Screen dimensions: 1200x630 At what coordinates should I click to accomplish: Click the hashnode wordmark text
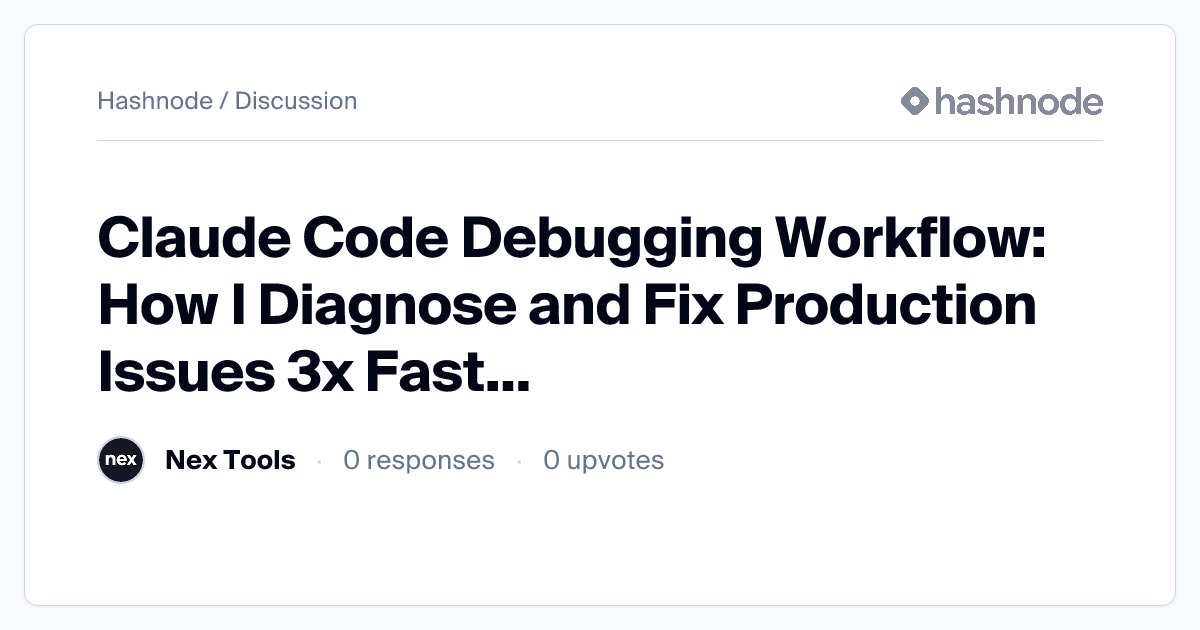click(1018, 101)
